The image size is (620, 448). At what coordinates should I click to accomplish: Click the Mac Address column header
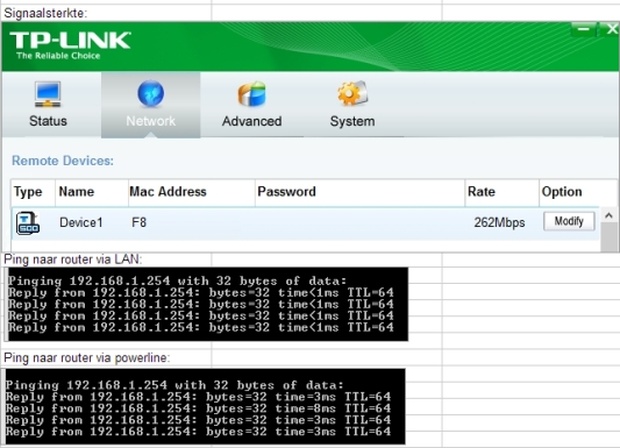168,192
